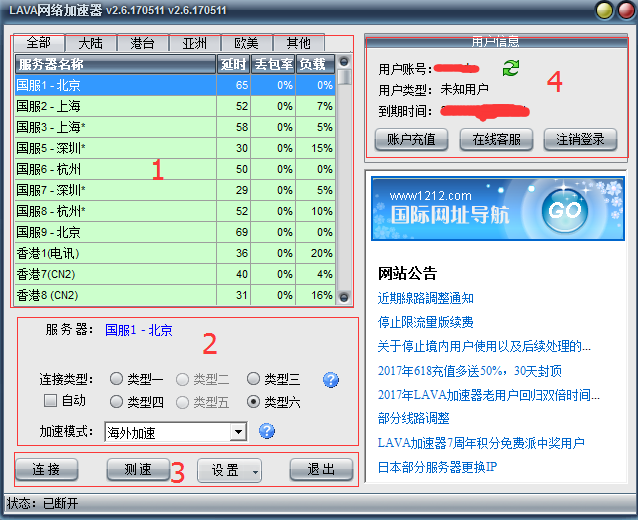Open announcement 关于停止境内用户使用以及后续处理的
This screenshot has width=638, height=520.
[x=484, y=346]
